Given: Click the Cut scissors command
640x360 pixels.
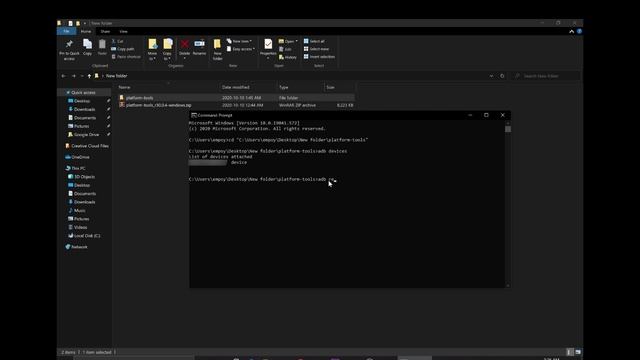Looking at the screenshot, I should 117,41.
